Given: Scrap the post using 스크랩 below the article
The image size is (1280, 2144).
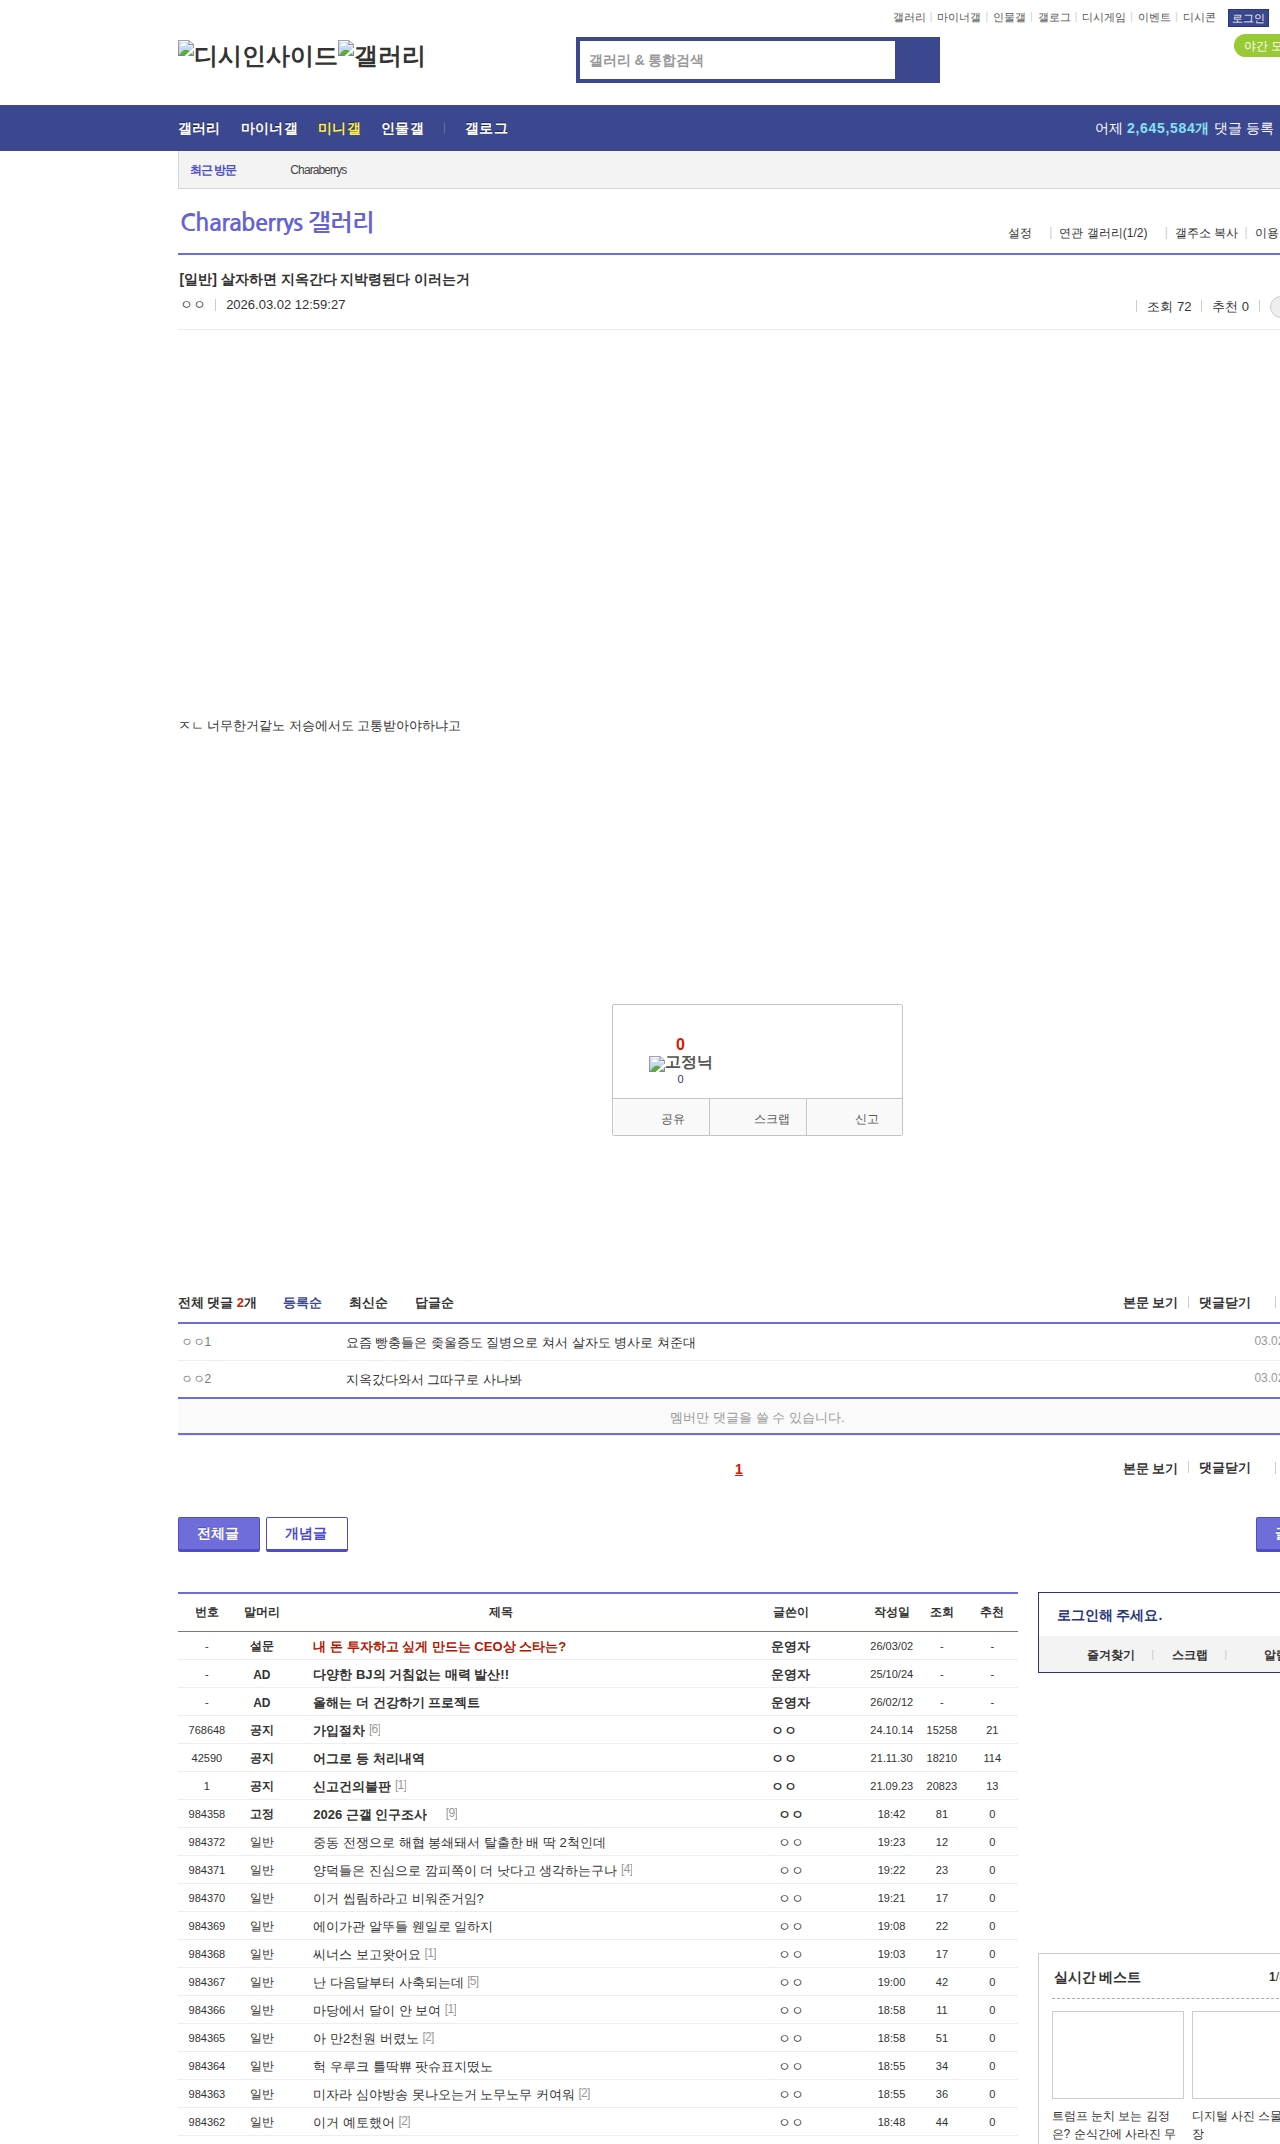Looking at the screenshot, I should click(x=771, y=1119).
